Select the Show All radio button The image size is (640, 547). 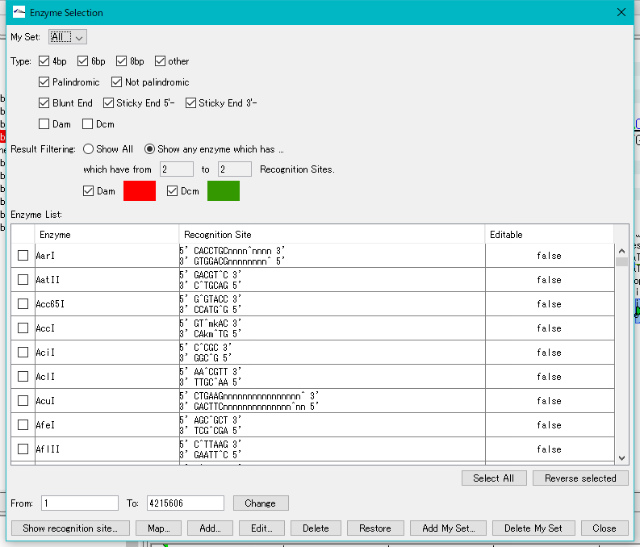click(88, 149)
